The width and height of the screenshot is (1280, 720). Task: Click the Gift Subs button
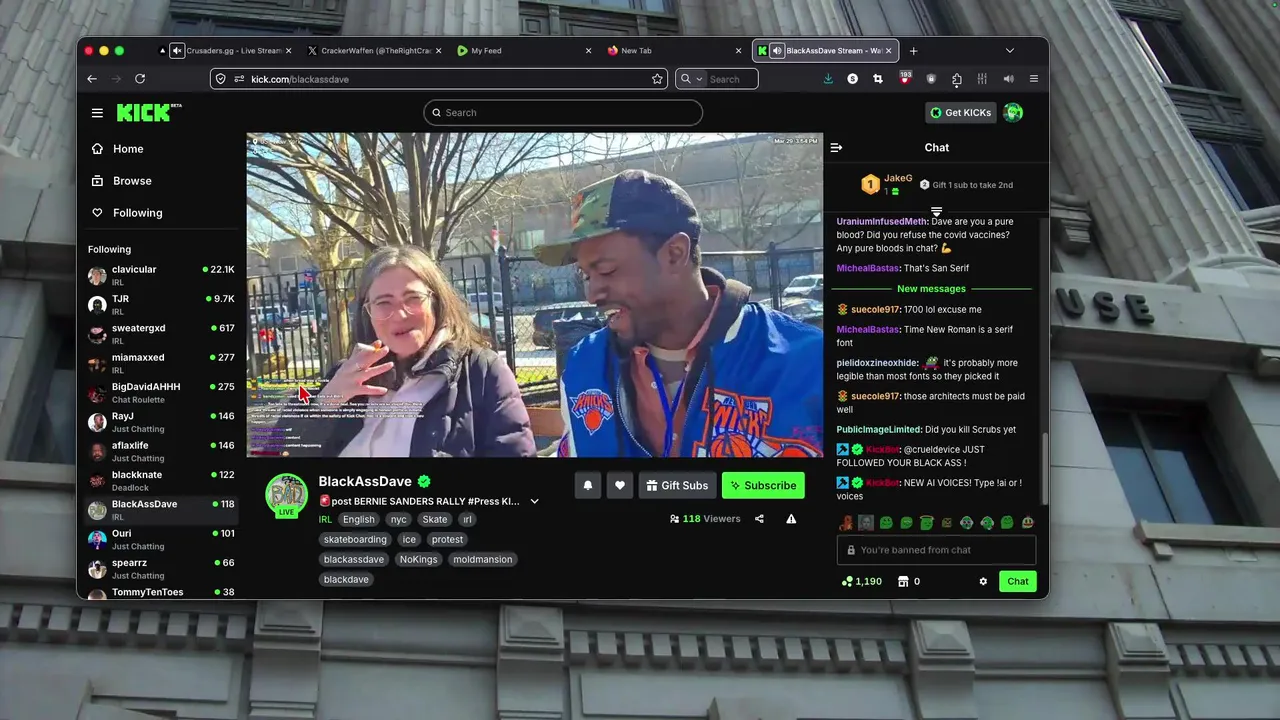677,485
